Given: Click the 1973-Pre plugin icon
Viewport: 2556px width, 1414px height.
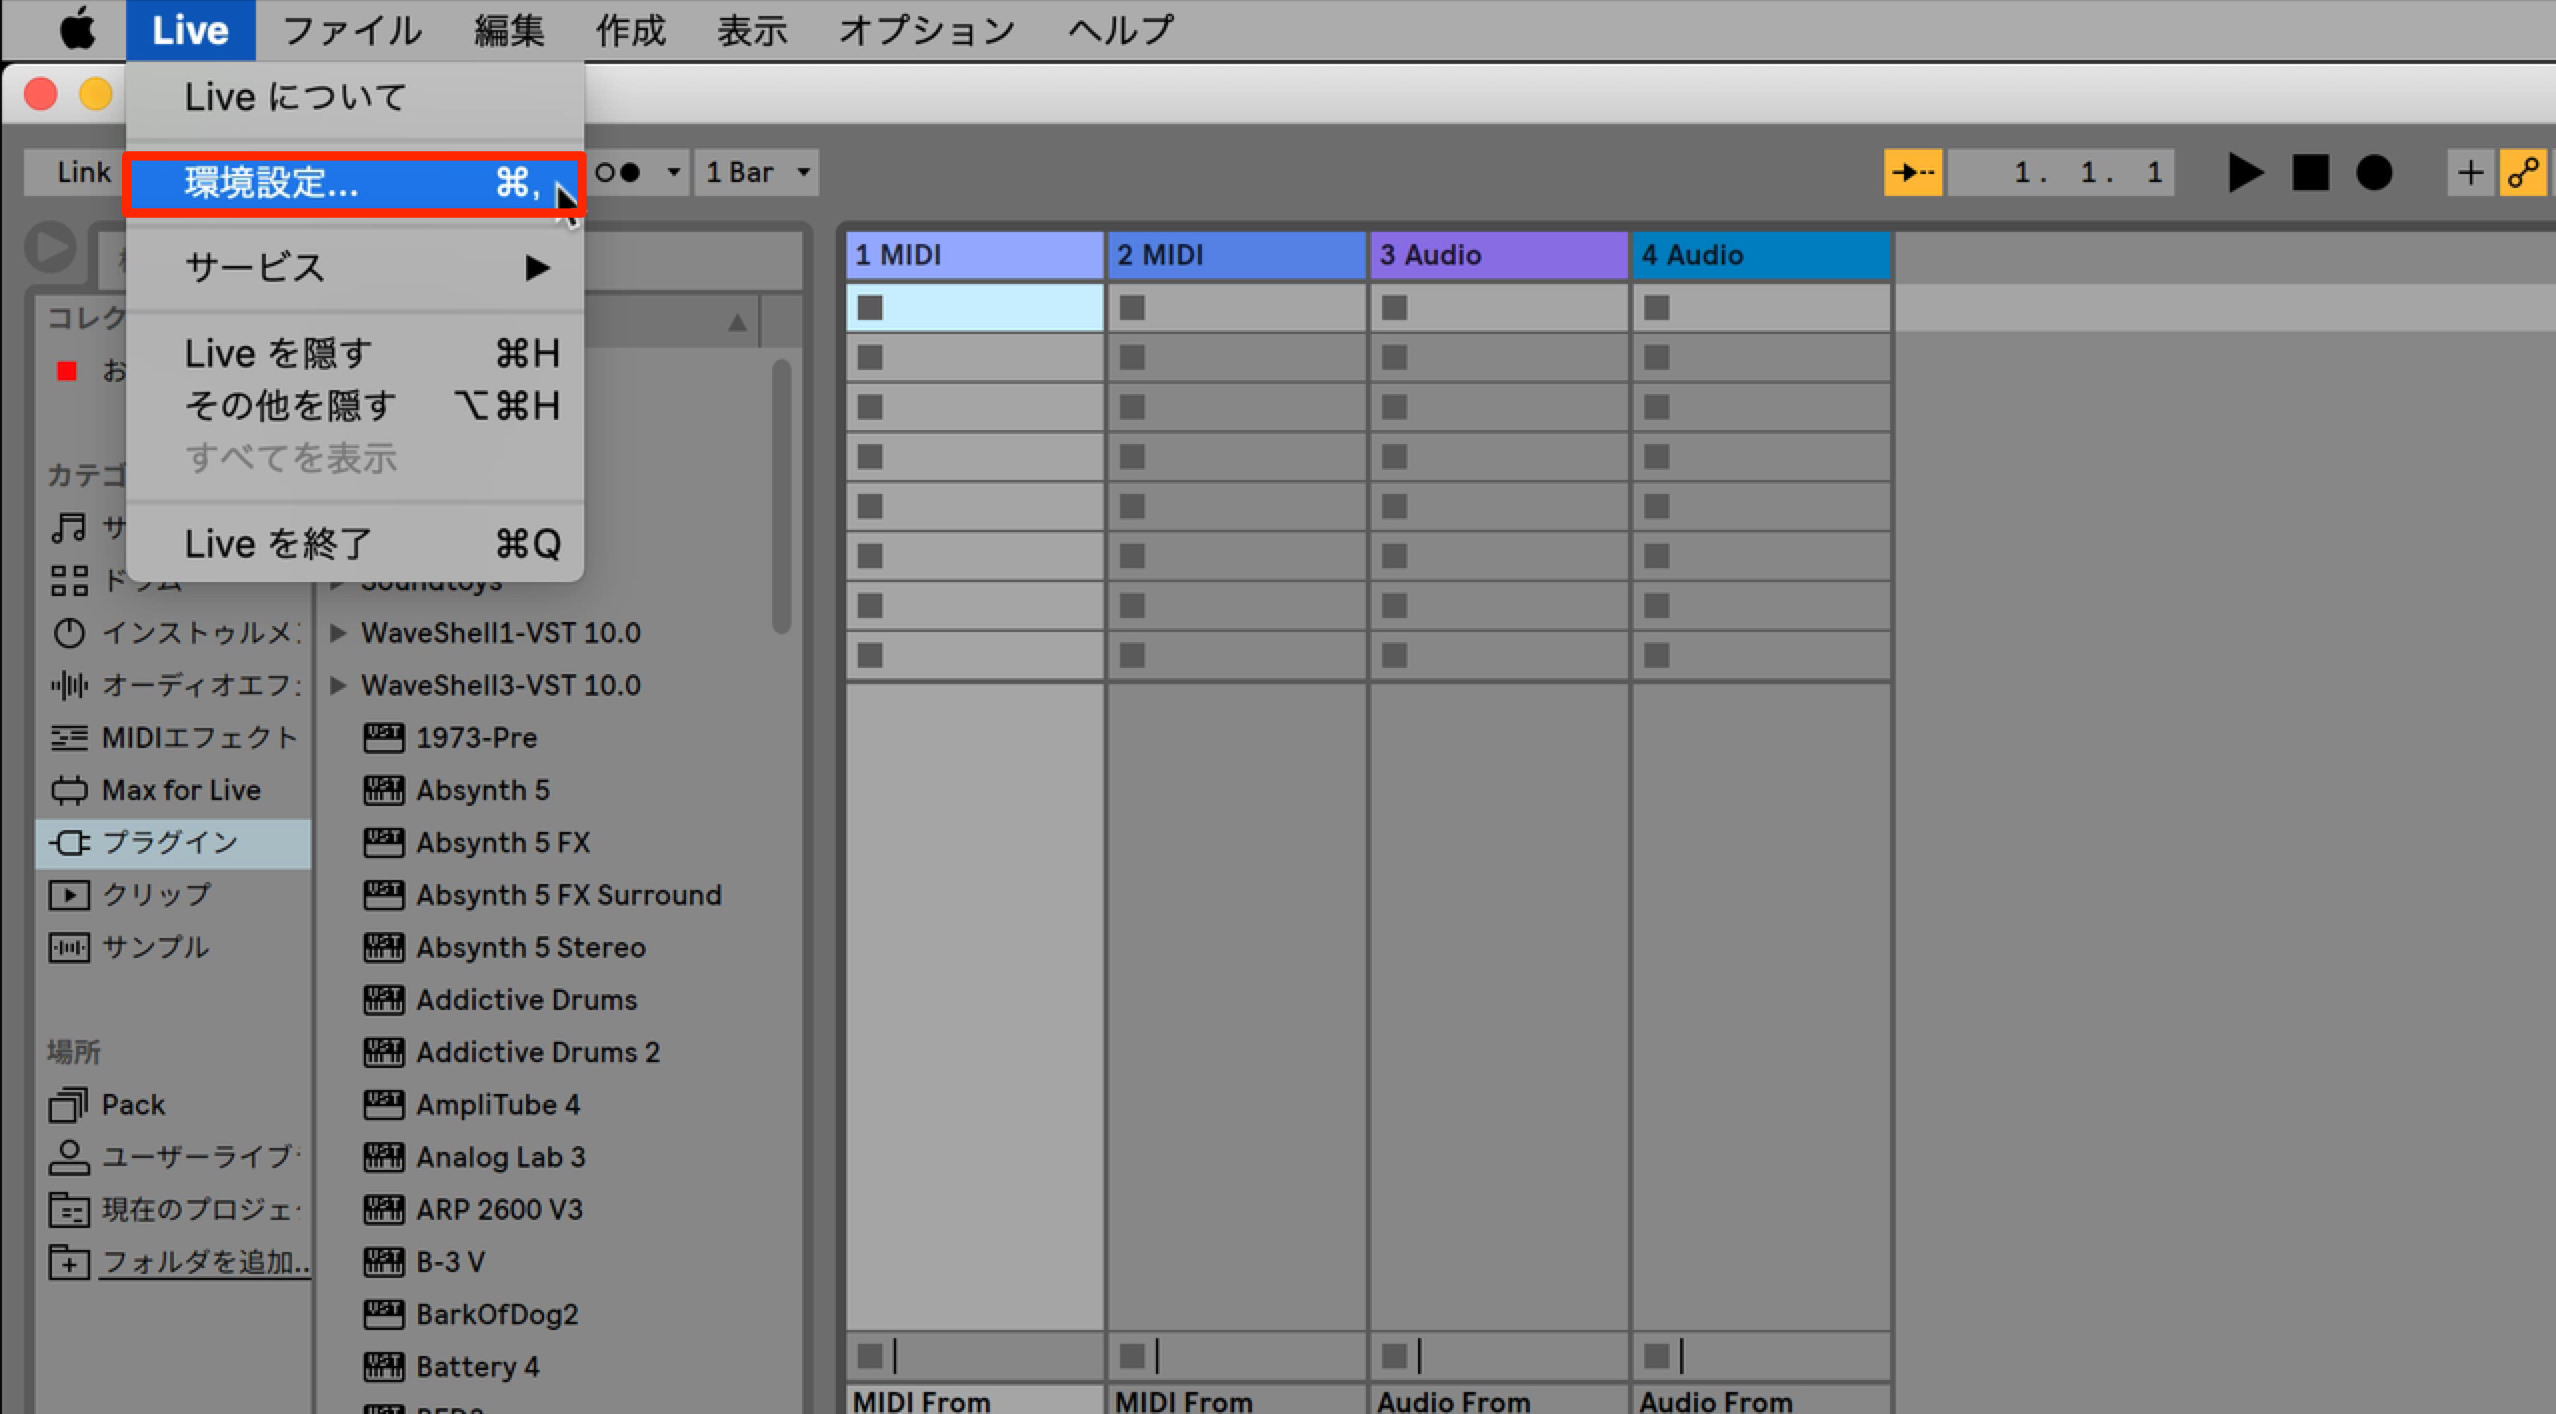Looking at the screenshot, I should coord(384,738).
